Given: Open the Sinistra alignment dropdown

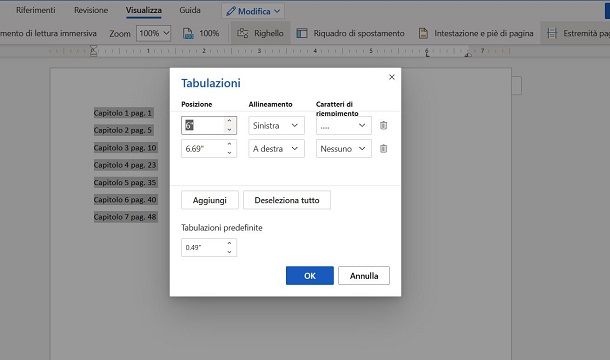Looking at the screenshot, I should tap(276, 126).
